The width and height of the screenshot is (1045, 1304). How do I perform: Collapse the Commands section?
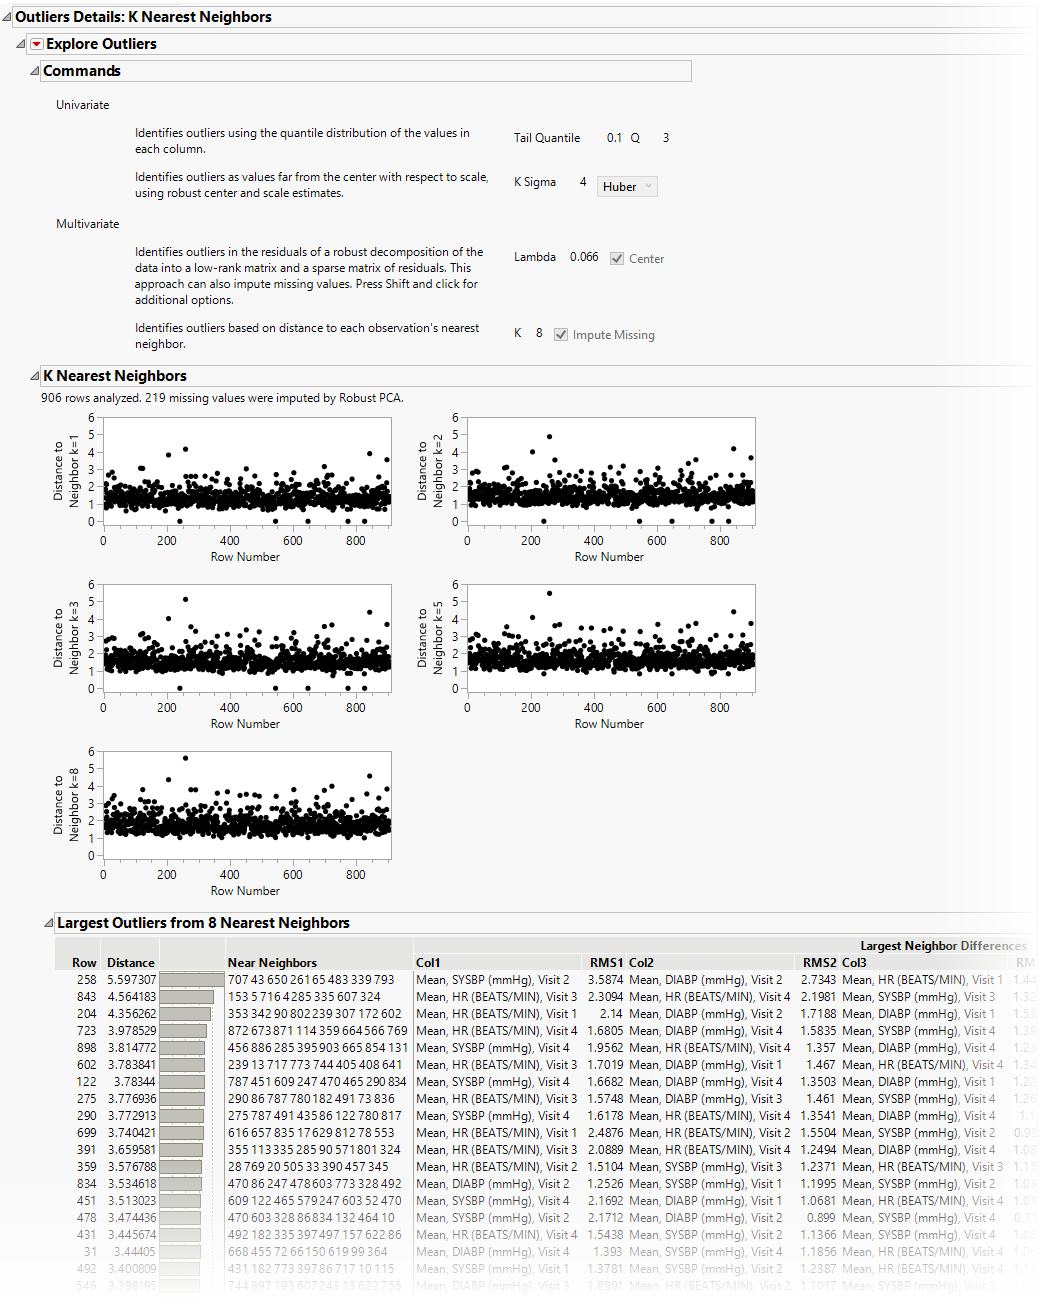(x=35, y=71)
